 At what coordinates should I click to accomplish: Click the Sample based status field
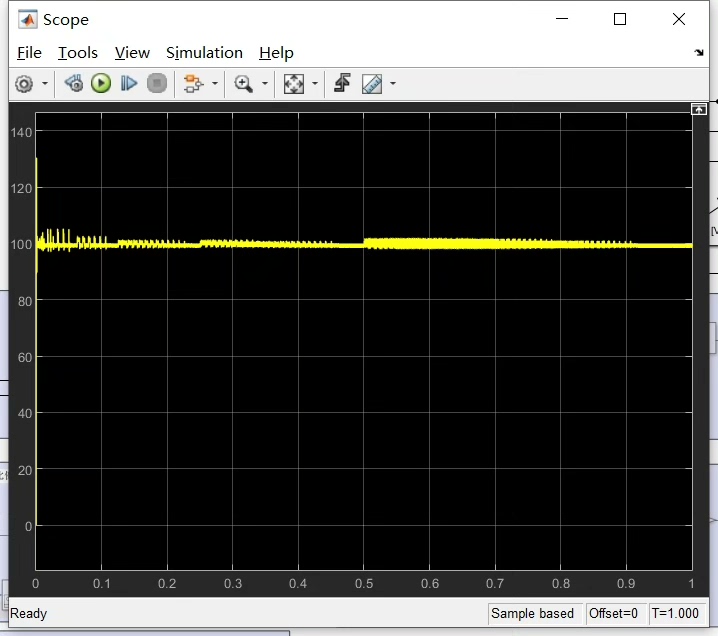[x=533, y=614]
